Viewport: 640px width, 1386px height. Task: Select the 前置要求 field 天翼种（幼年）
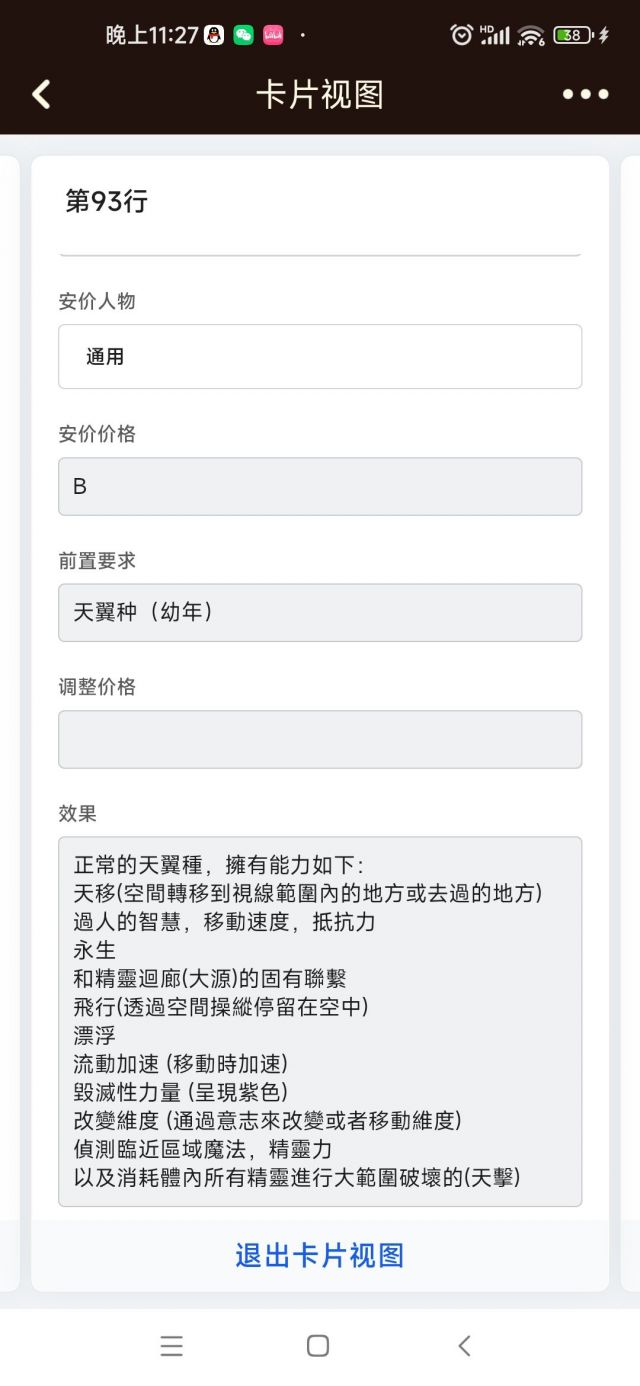tap(320, 612)
